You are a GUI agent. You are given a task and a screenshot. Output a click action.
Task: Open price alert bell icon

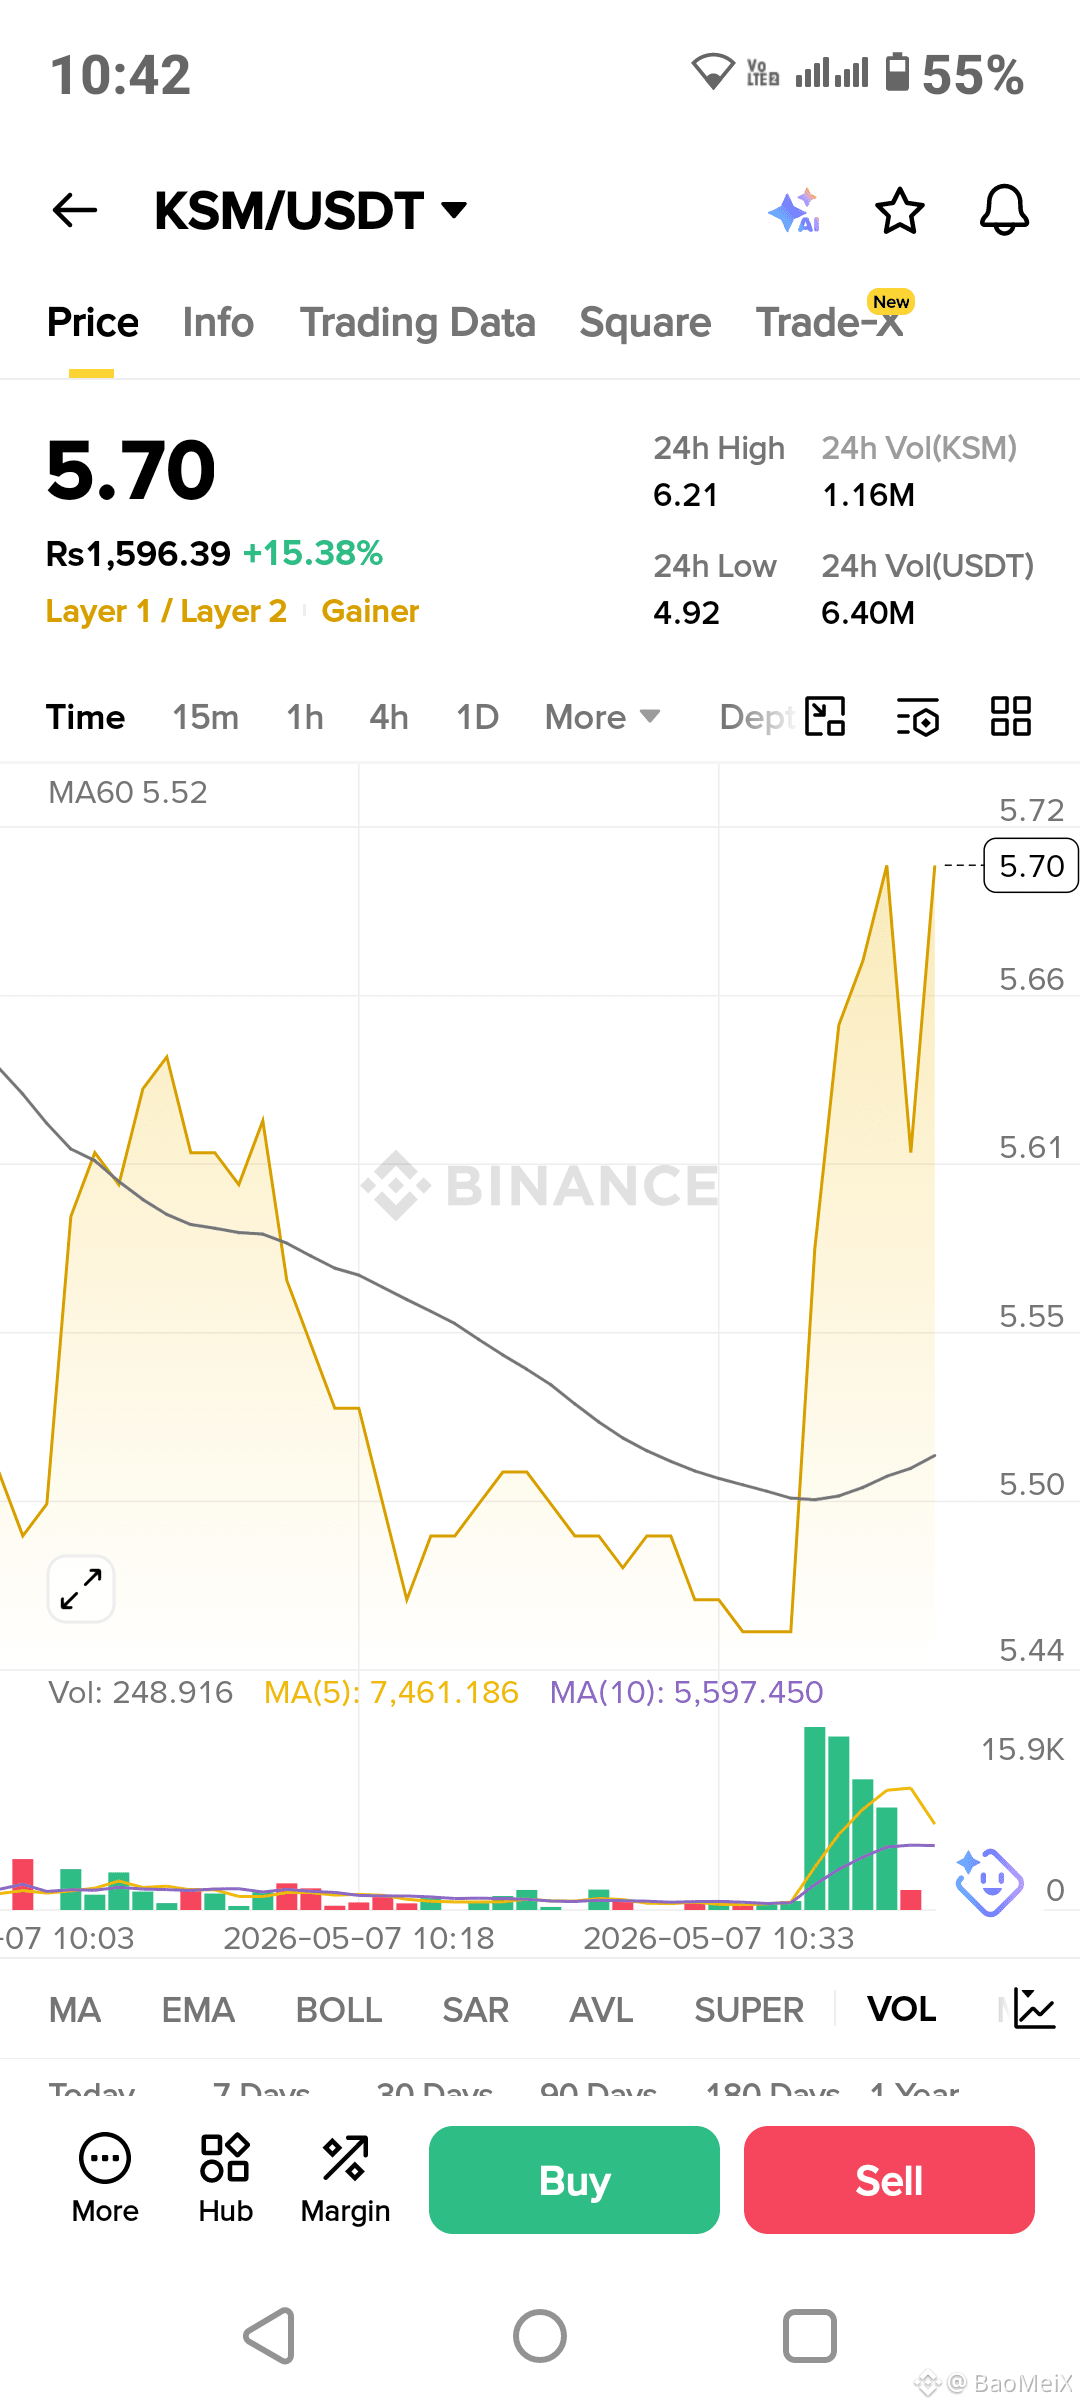[x=1004, y=210]
